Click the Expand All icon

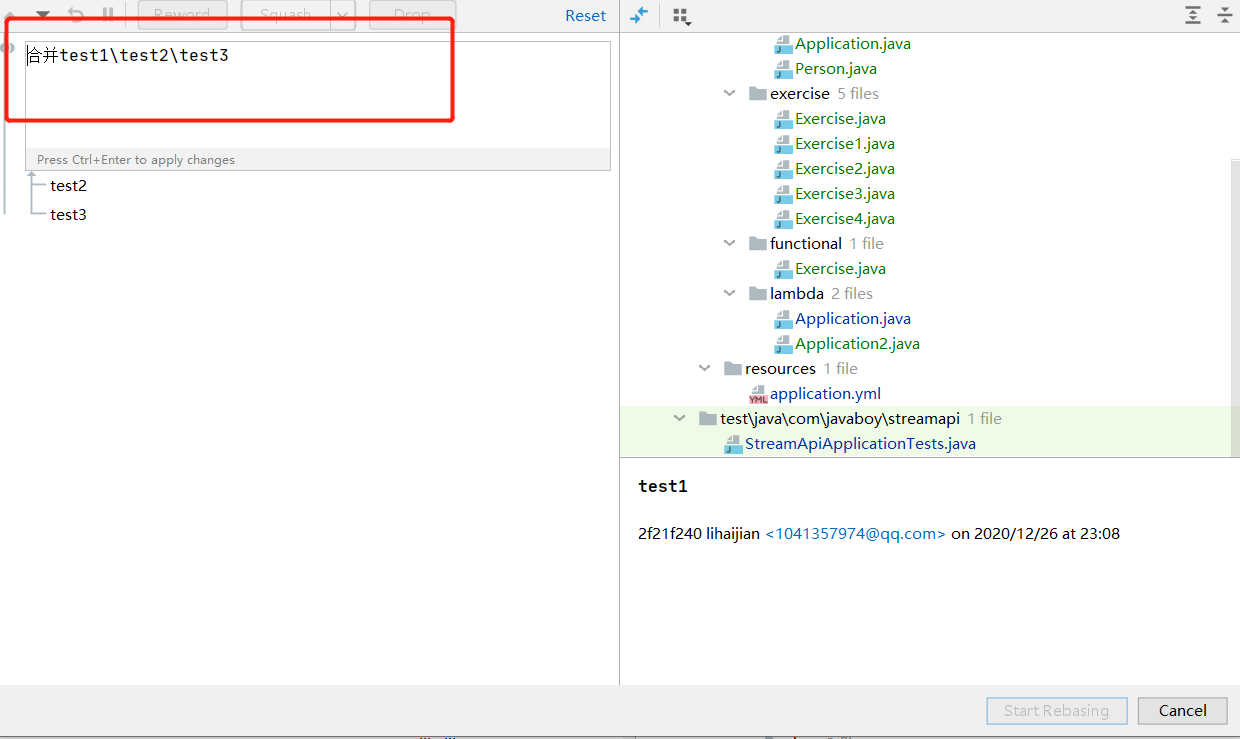tap(1192, 15)
